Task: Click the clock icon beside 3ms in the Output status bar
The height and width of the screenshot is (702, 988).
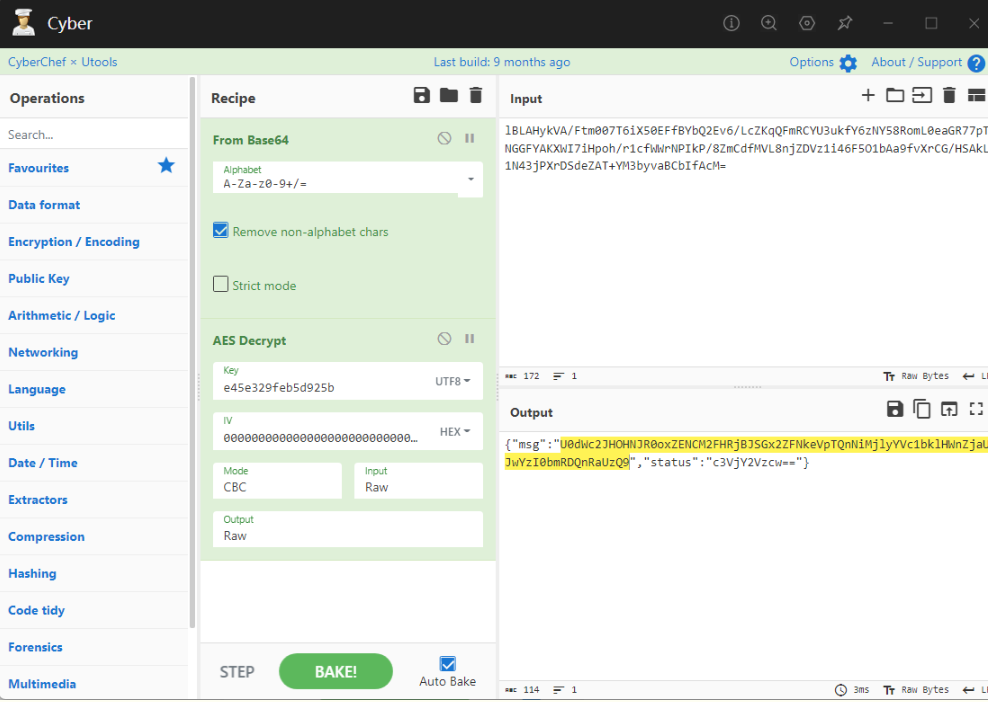Action: [841, 690]
